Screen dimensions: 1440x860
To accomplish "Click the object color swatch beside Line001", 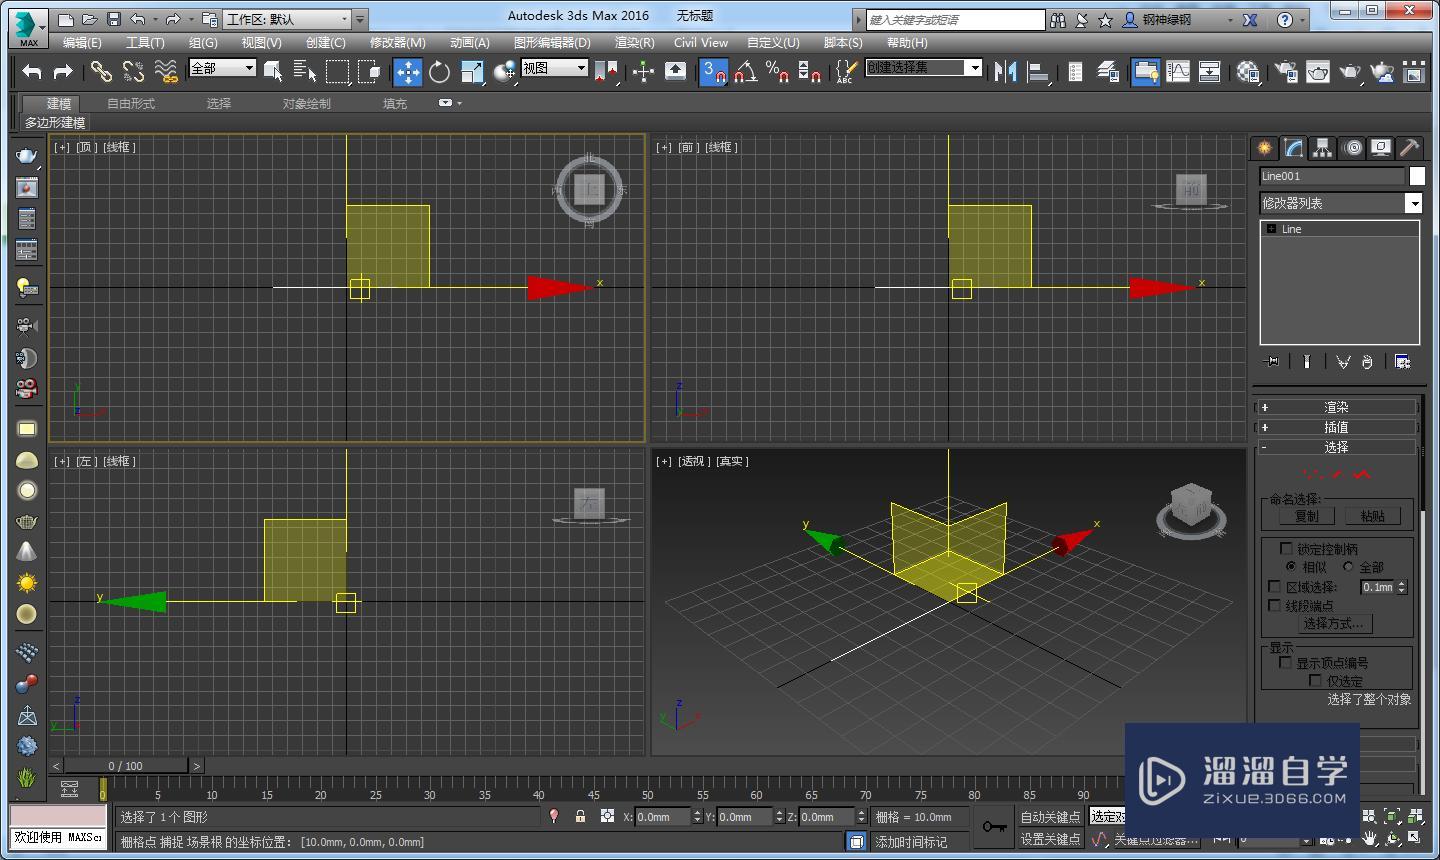I will point(1417,176).
